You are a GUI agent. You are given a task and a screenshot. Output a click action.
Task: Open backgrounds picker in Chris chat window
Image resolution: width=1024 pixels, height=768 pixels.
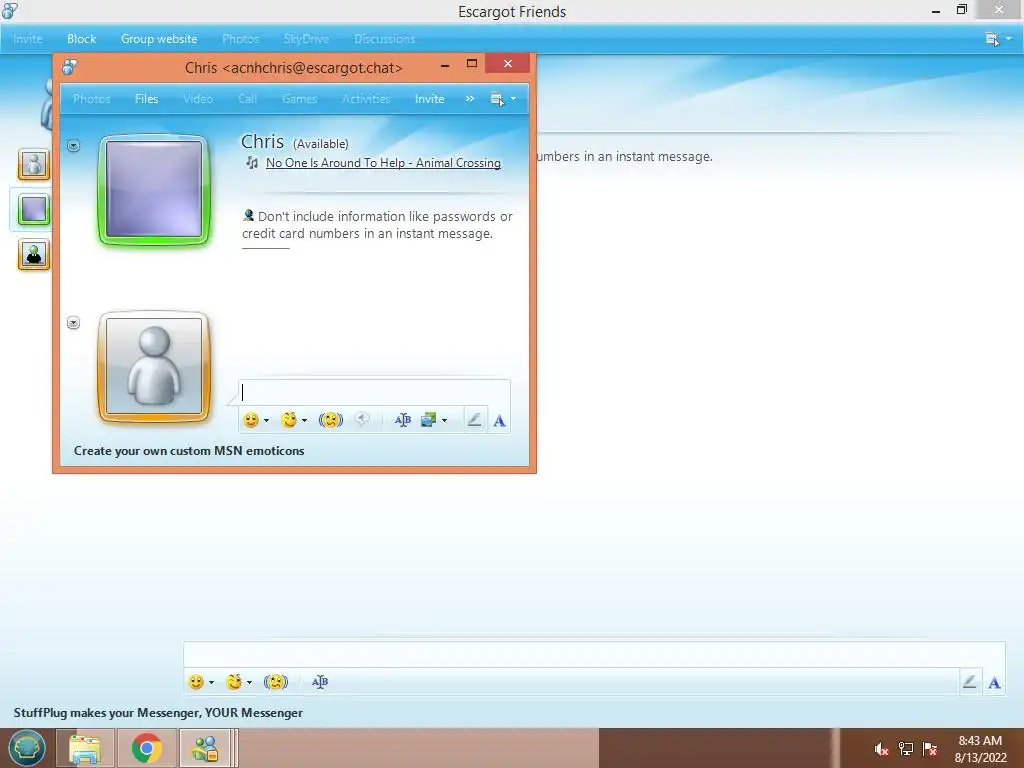428,420
